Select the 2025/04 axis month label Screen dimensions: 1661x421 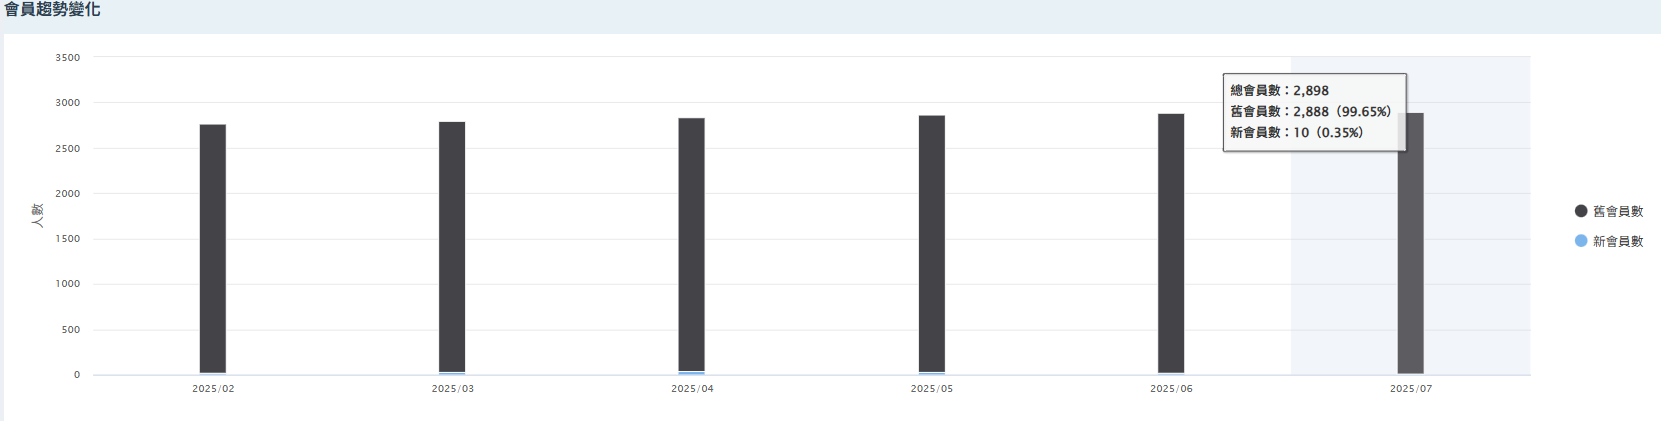(x=692, y=389)
